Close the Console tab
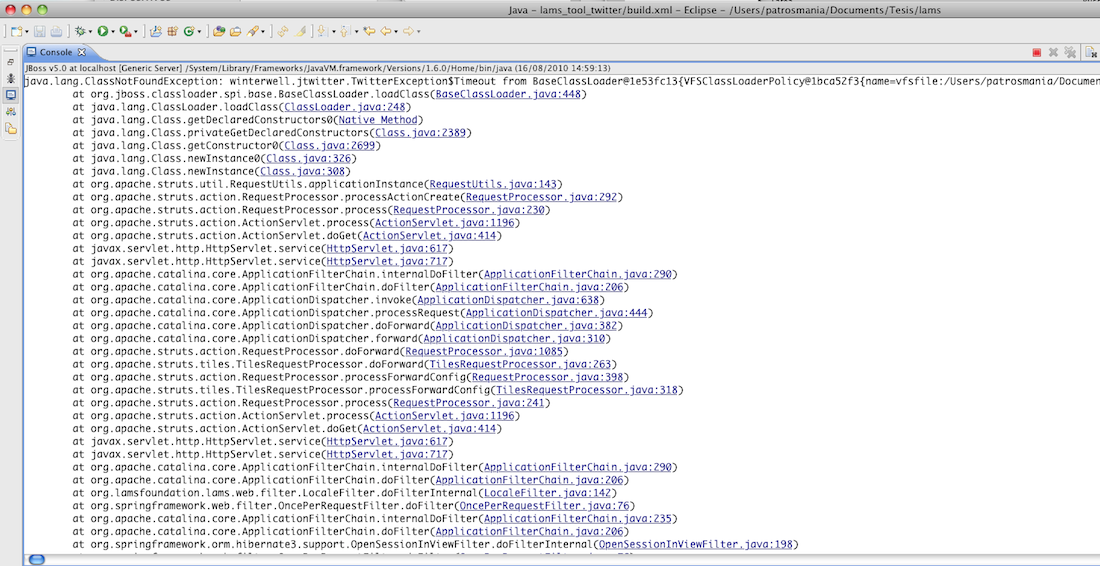The width and height of the screenshot is (1100, 566). click(x=82, y=52)
